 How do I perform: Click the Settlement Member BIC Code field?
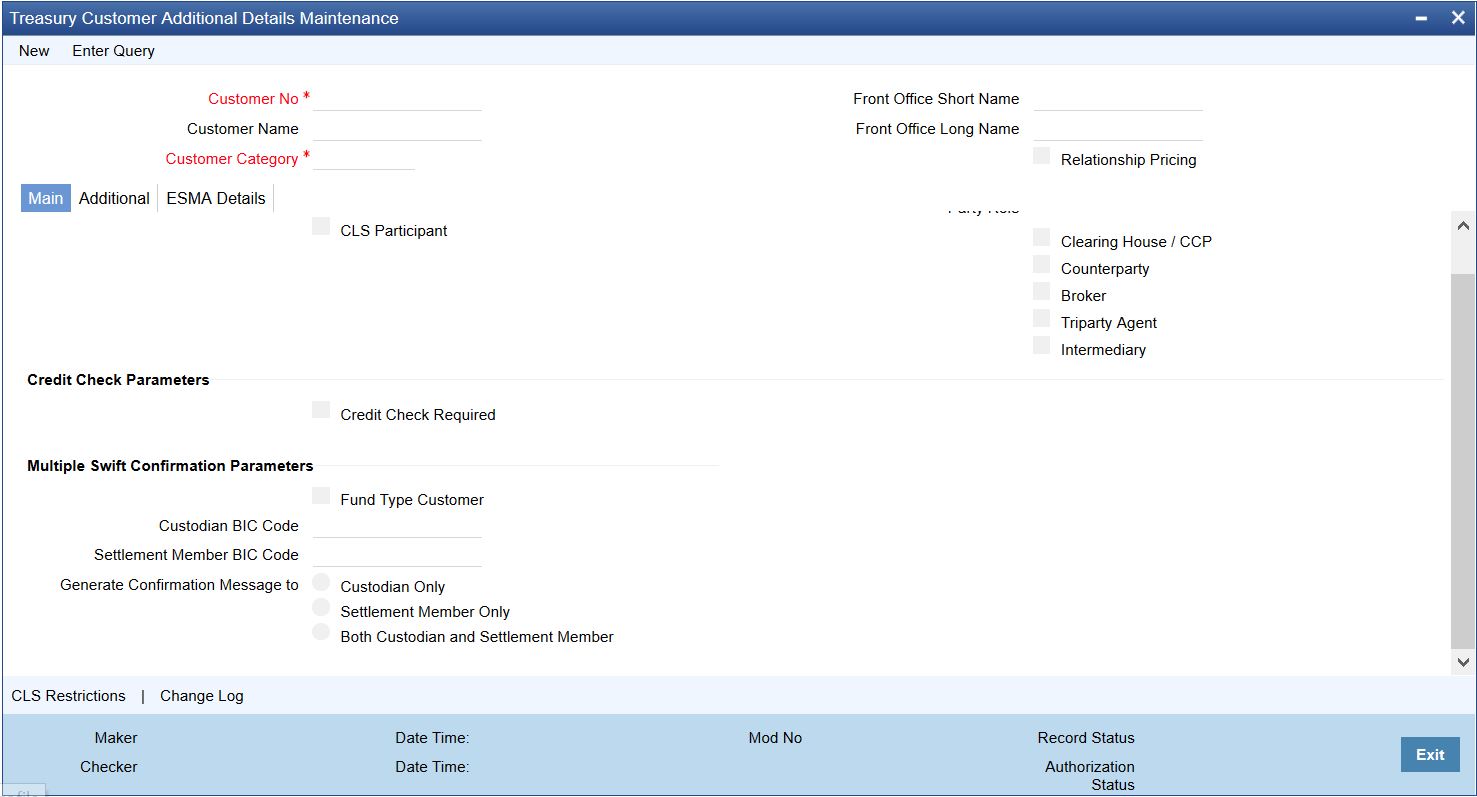point(397,555)
